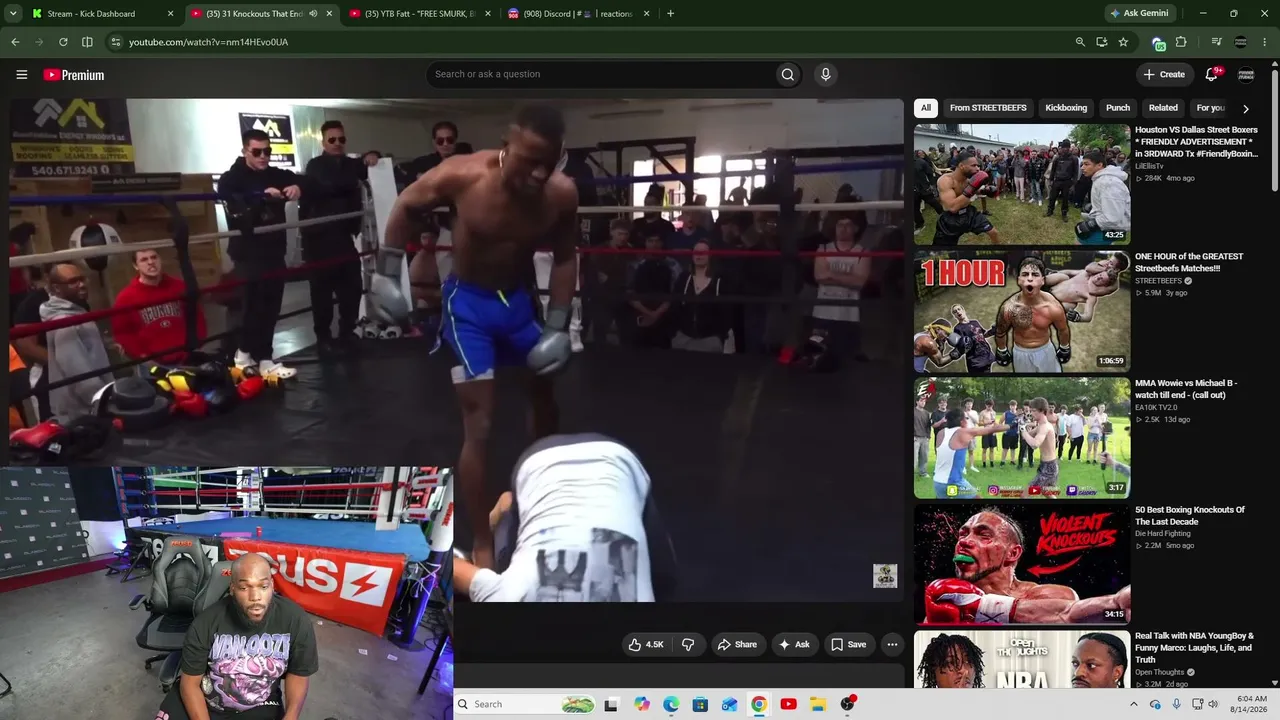Select the Punch filter chip
The height and width of the screenshot is (720, 1280).
point(1118,108)
